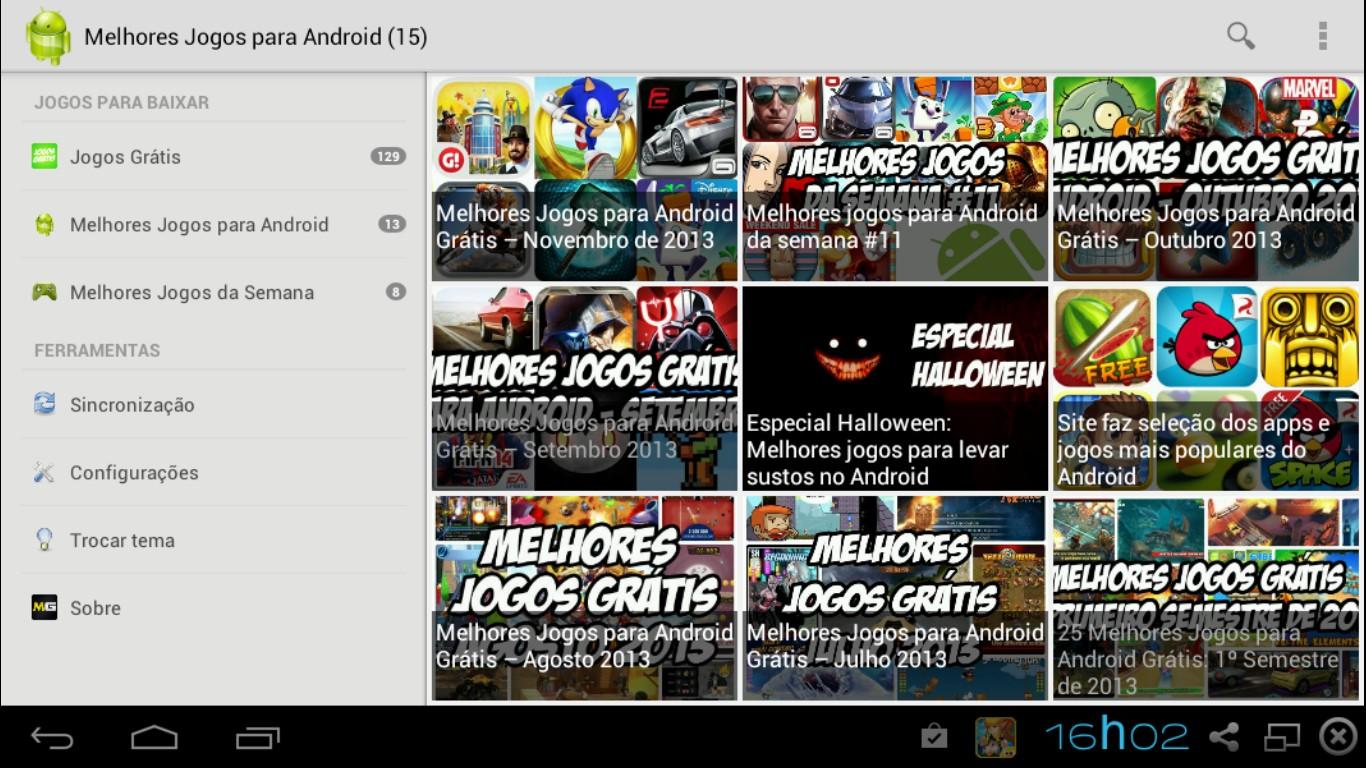Click the Sincronização sync icon
1366x768 pixels.
44,404
